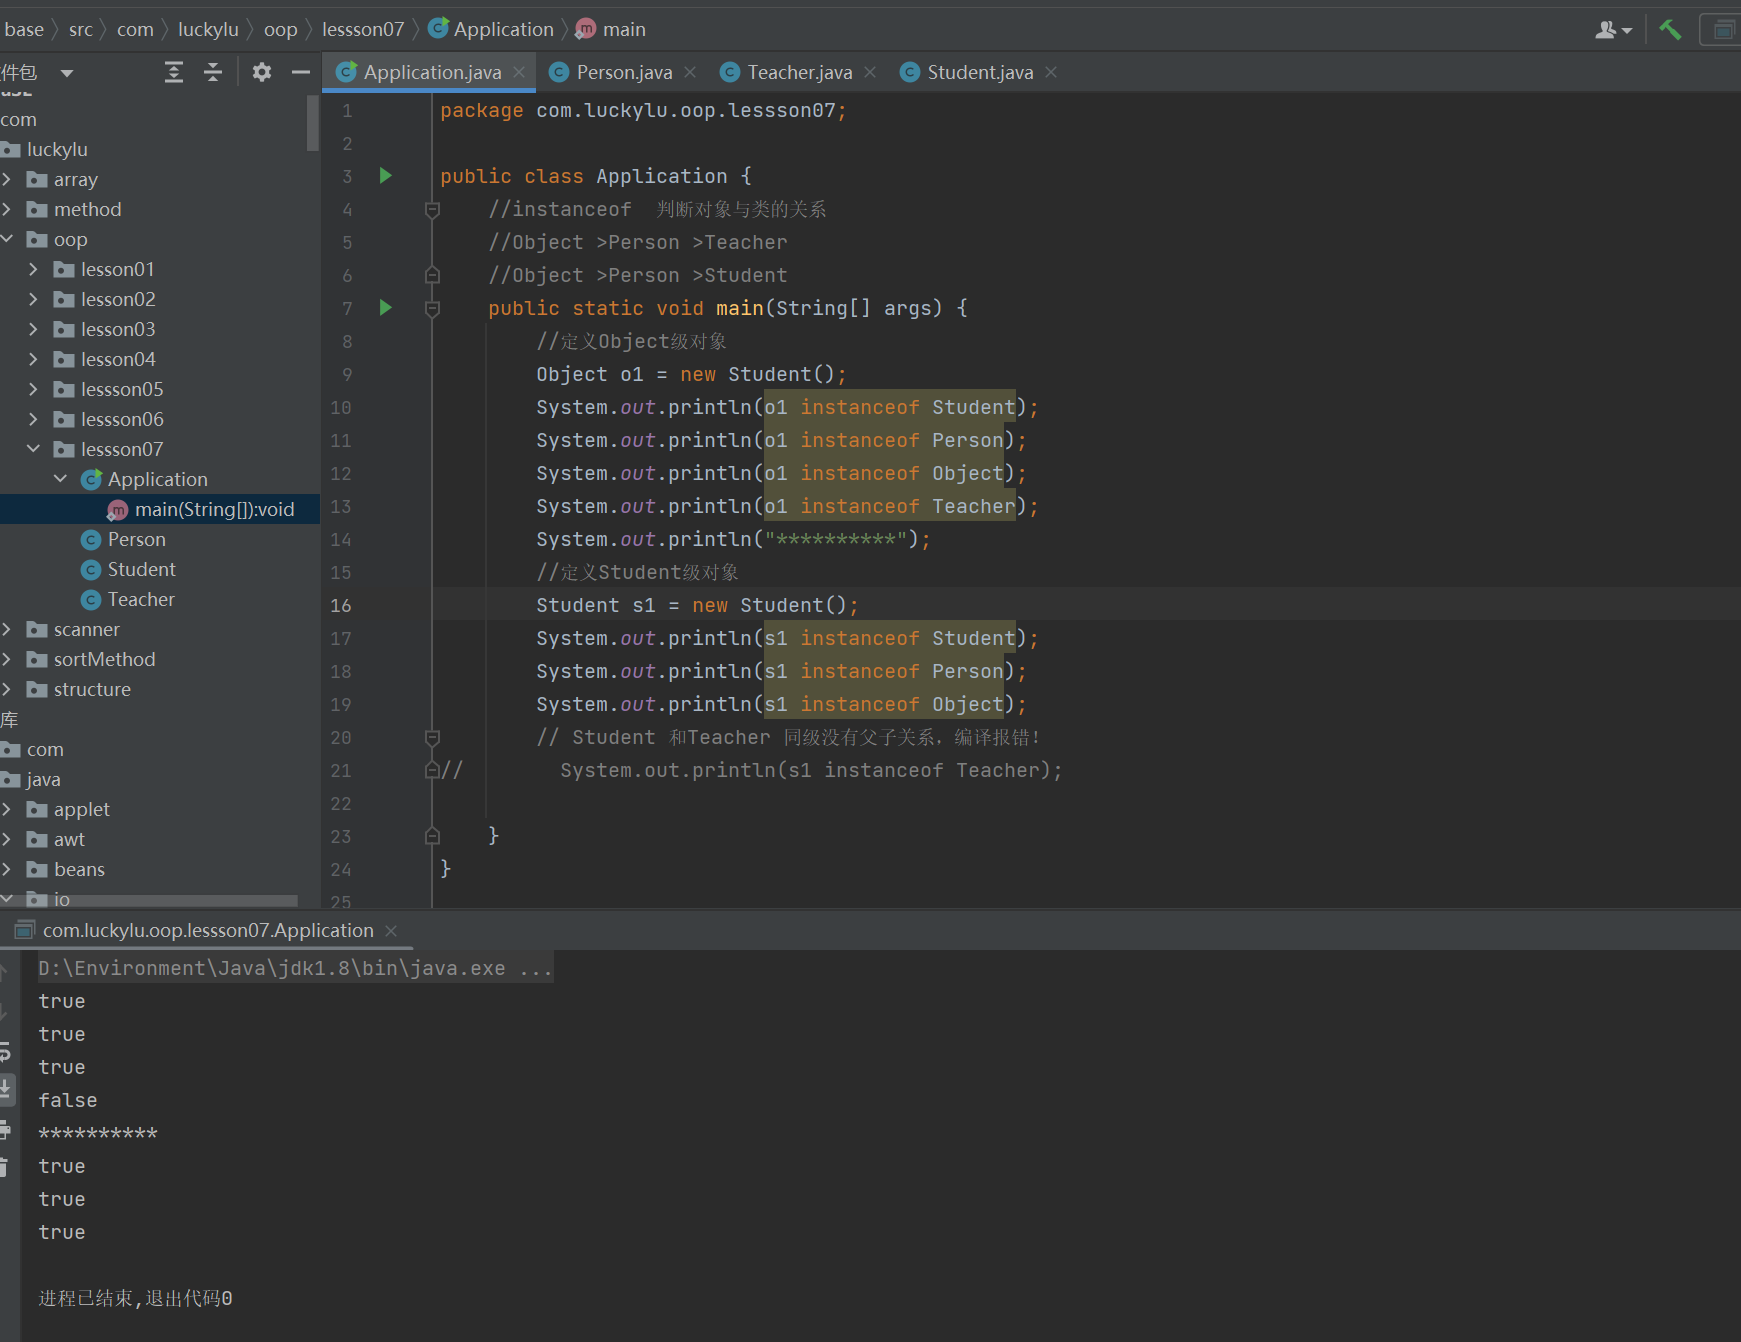Run the Application class using gutter arrow on line 3
This screenshot has height=1342, width=1741.
(386, 176)
